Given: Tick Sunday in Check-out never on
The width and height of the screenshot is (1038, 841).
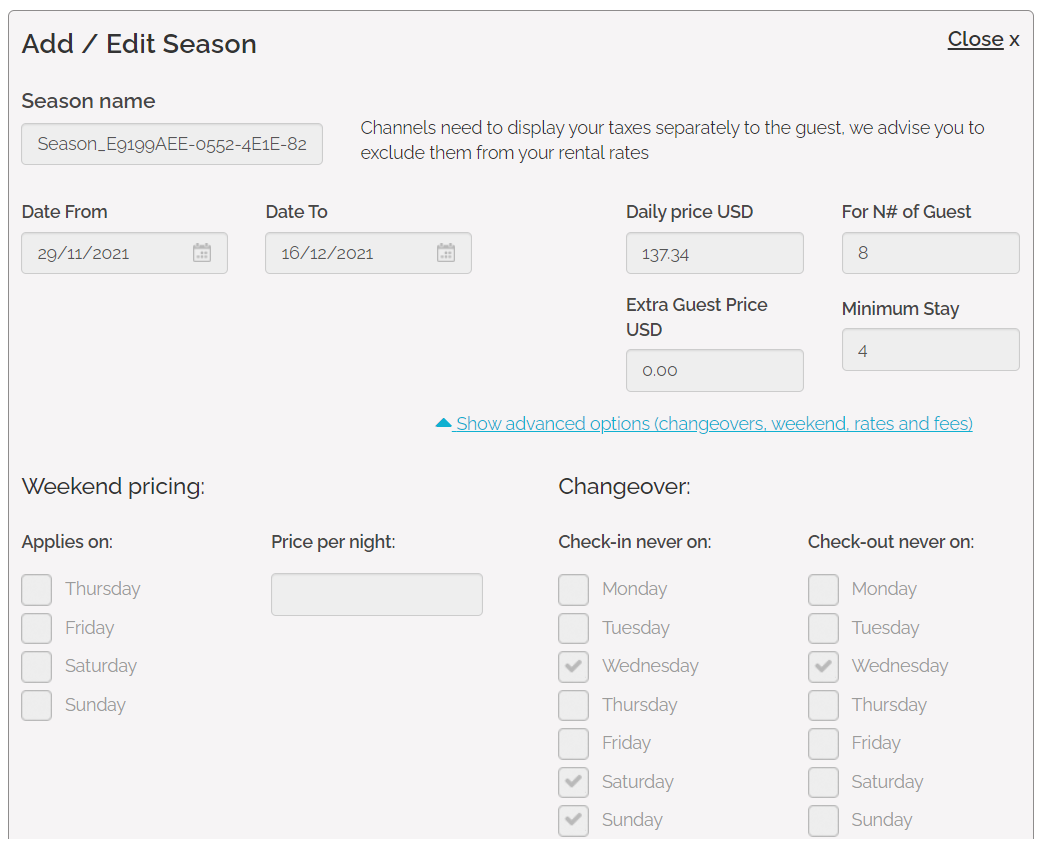Looking at the screenshot, I should click(824, 821).
